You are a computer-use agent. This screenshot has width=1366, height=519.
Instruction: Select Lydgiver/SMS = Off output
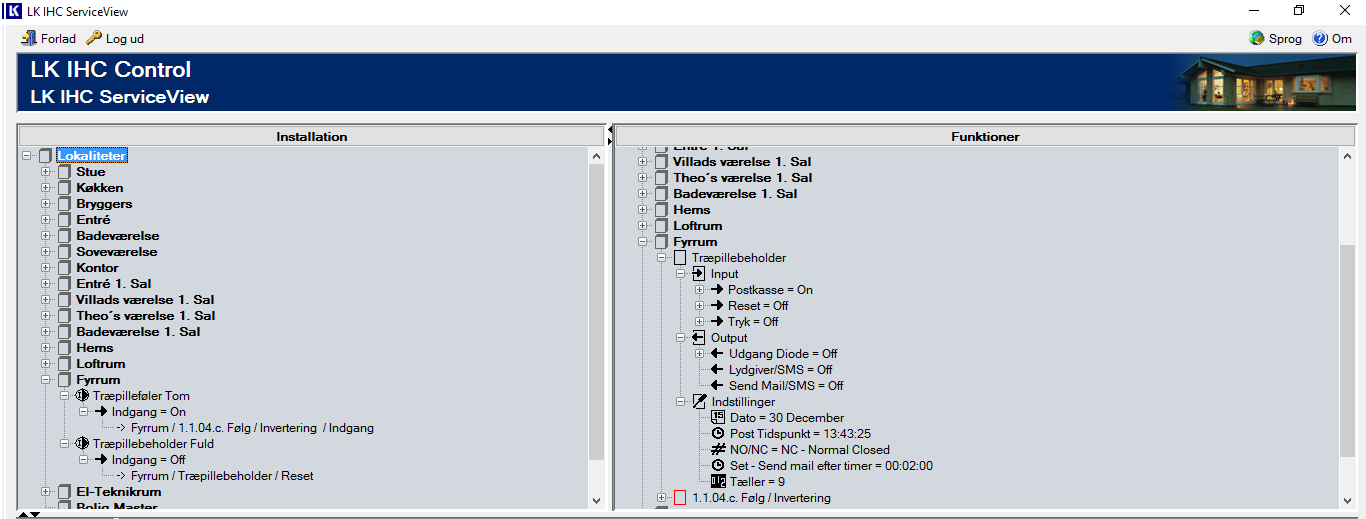780,370
